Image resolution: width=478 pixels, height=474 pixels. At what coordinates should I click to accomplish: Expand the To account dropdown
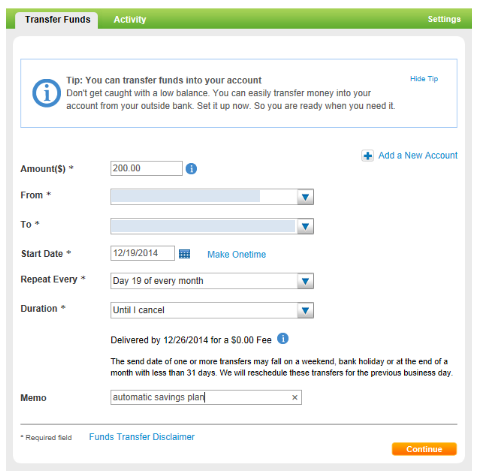(x=305, y=226)
